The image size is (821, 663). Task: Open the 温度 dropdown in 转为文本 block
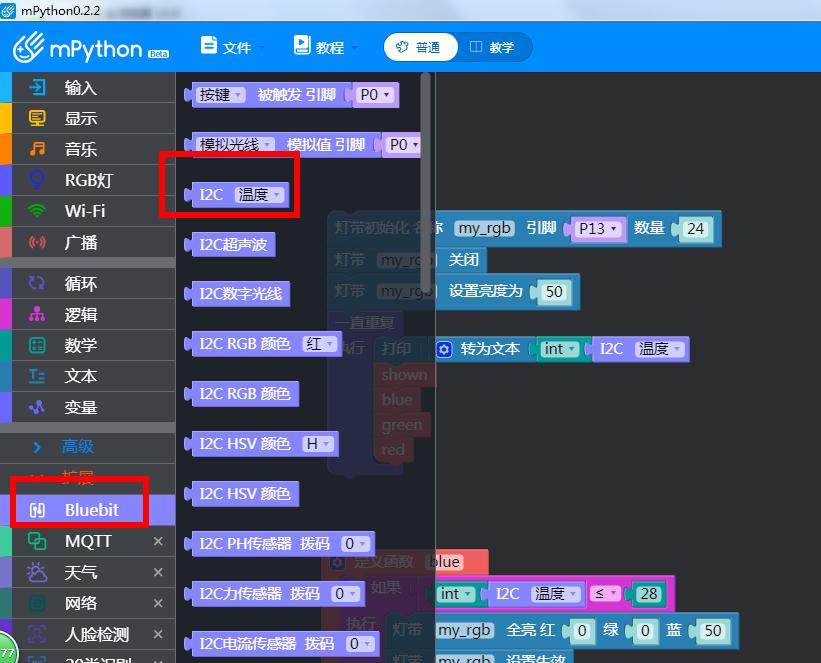(x=660, y=349)
